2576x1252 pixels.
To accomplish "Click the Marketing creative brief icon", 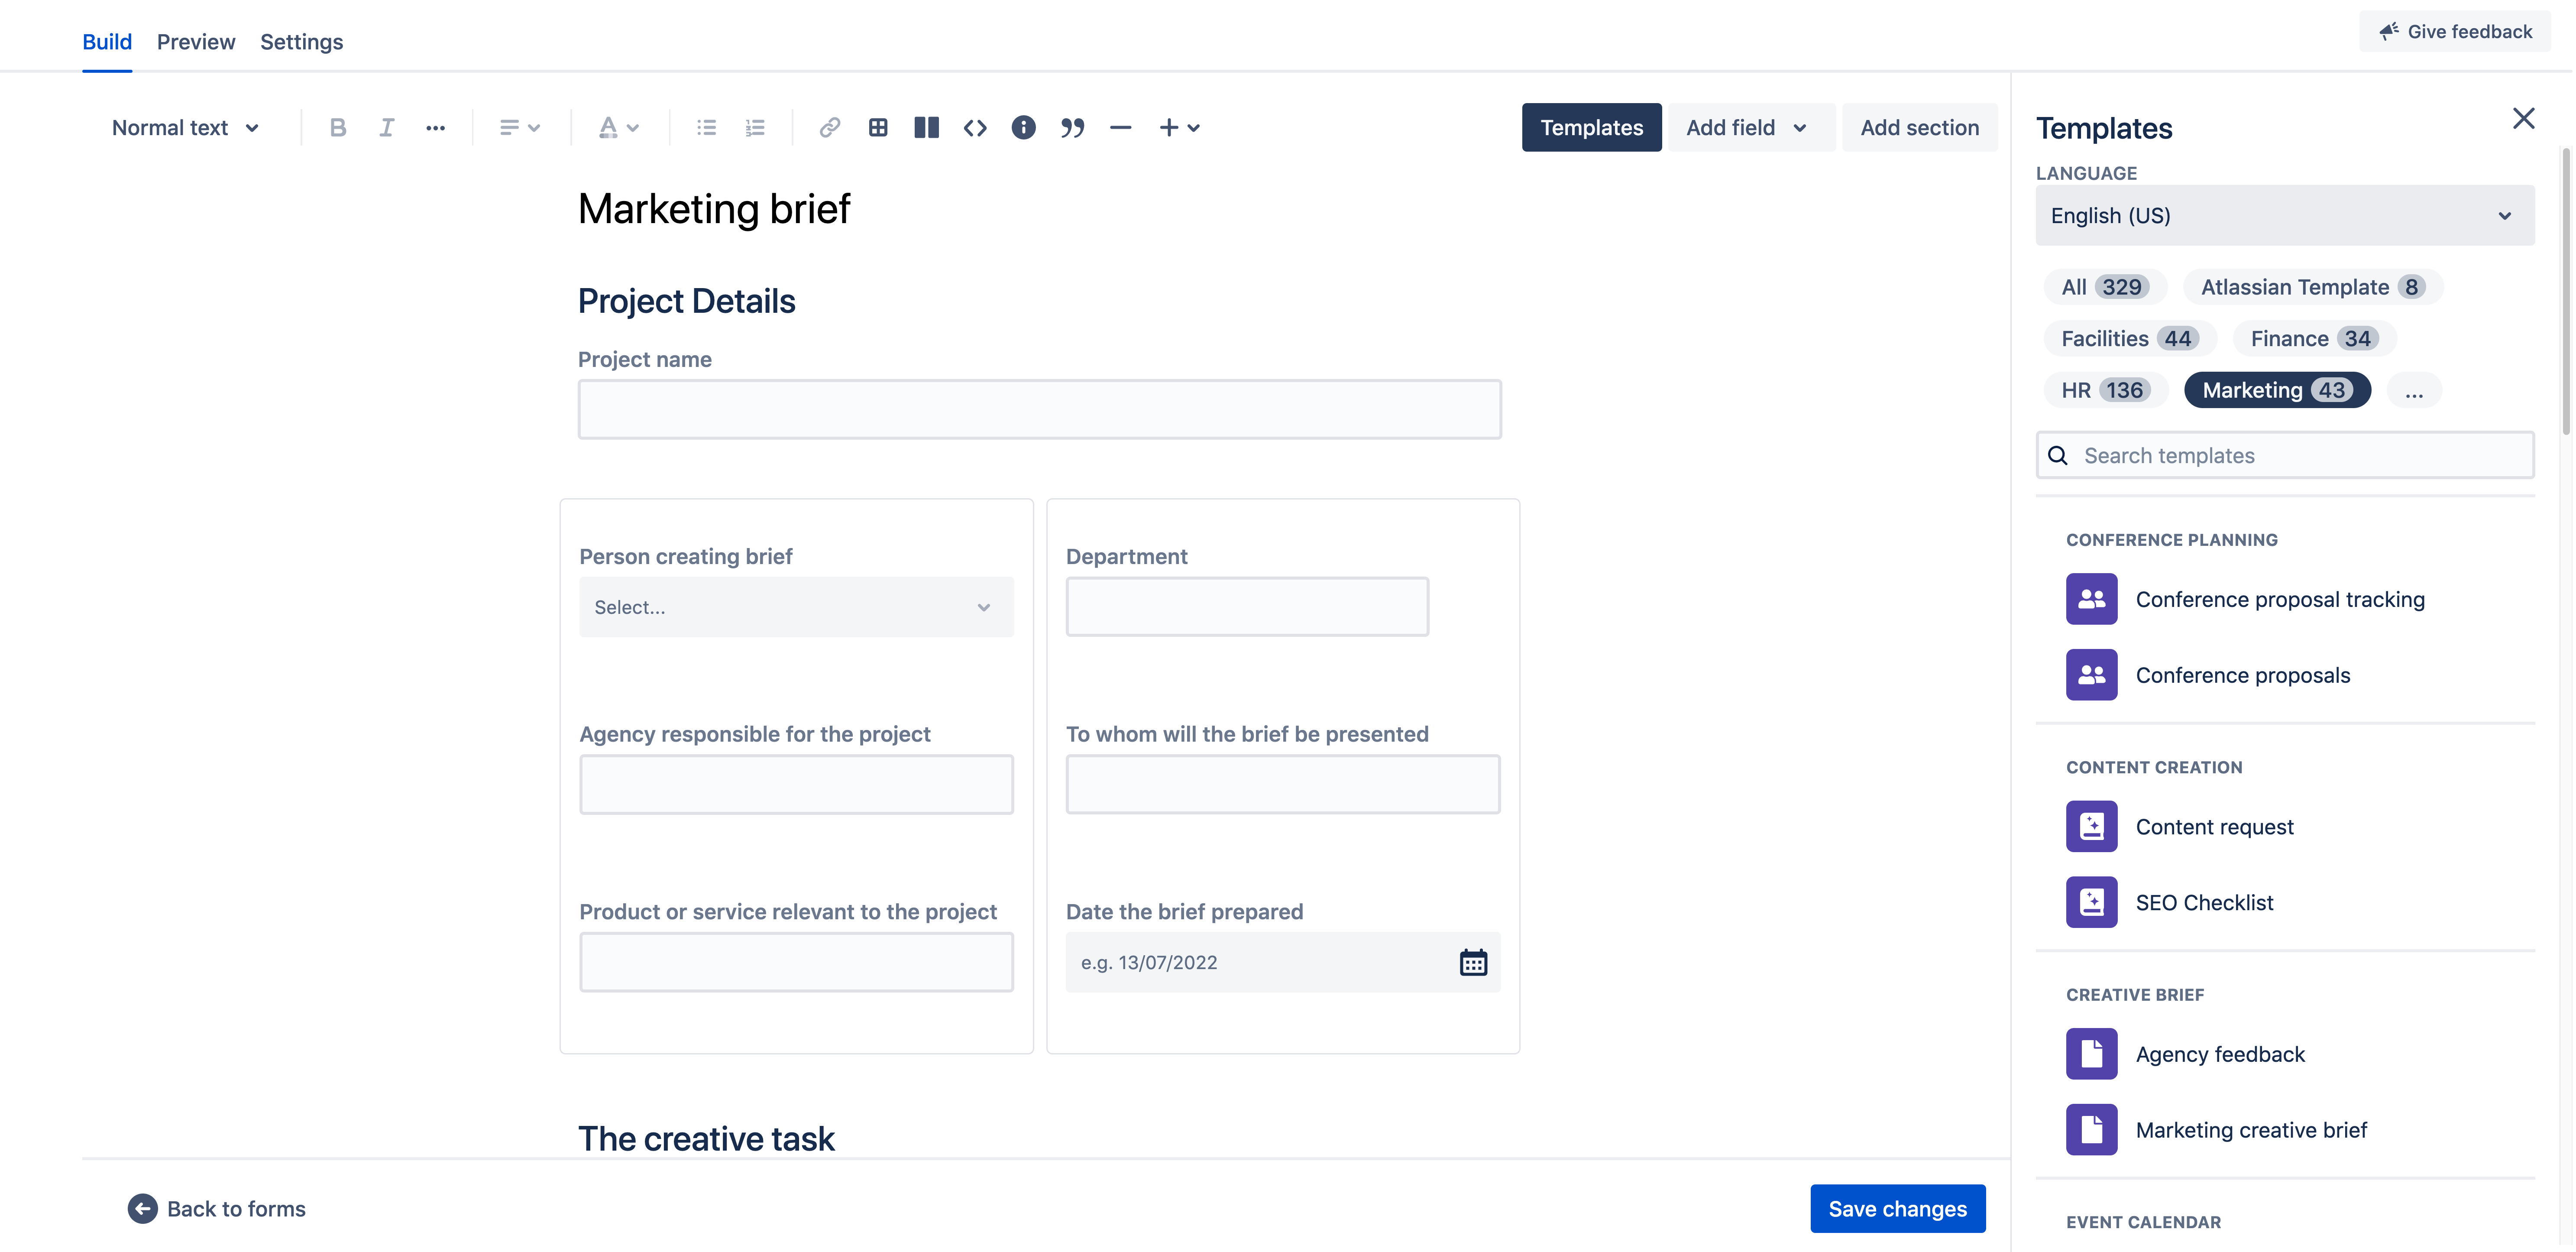I will pos(2091,1130).
